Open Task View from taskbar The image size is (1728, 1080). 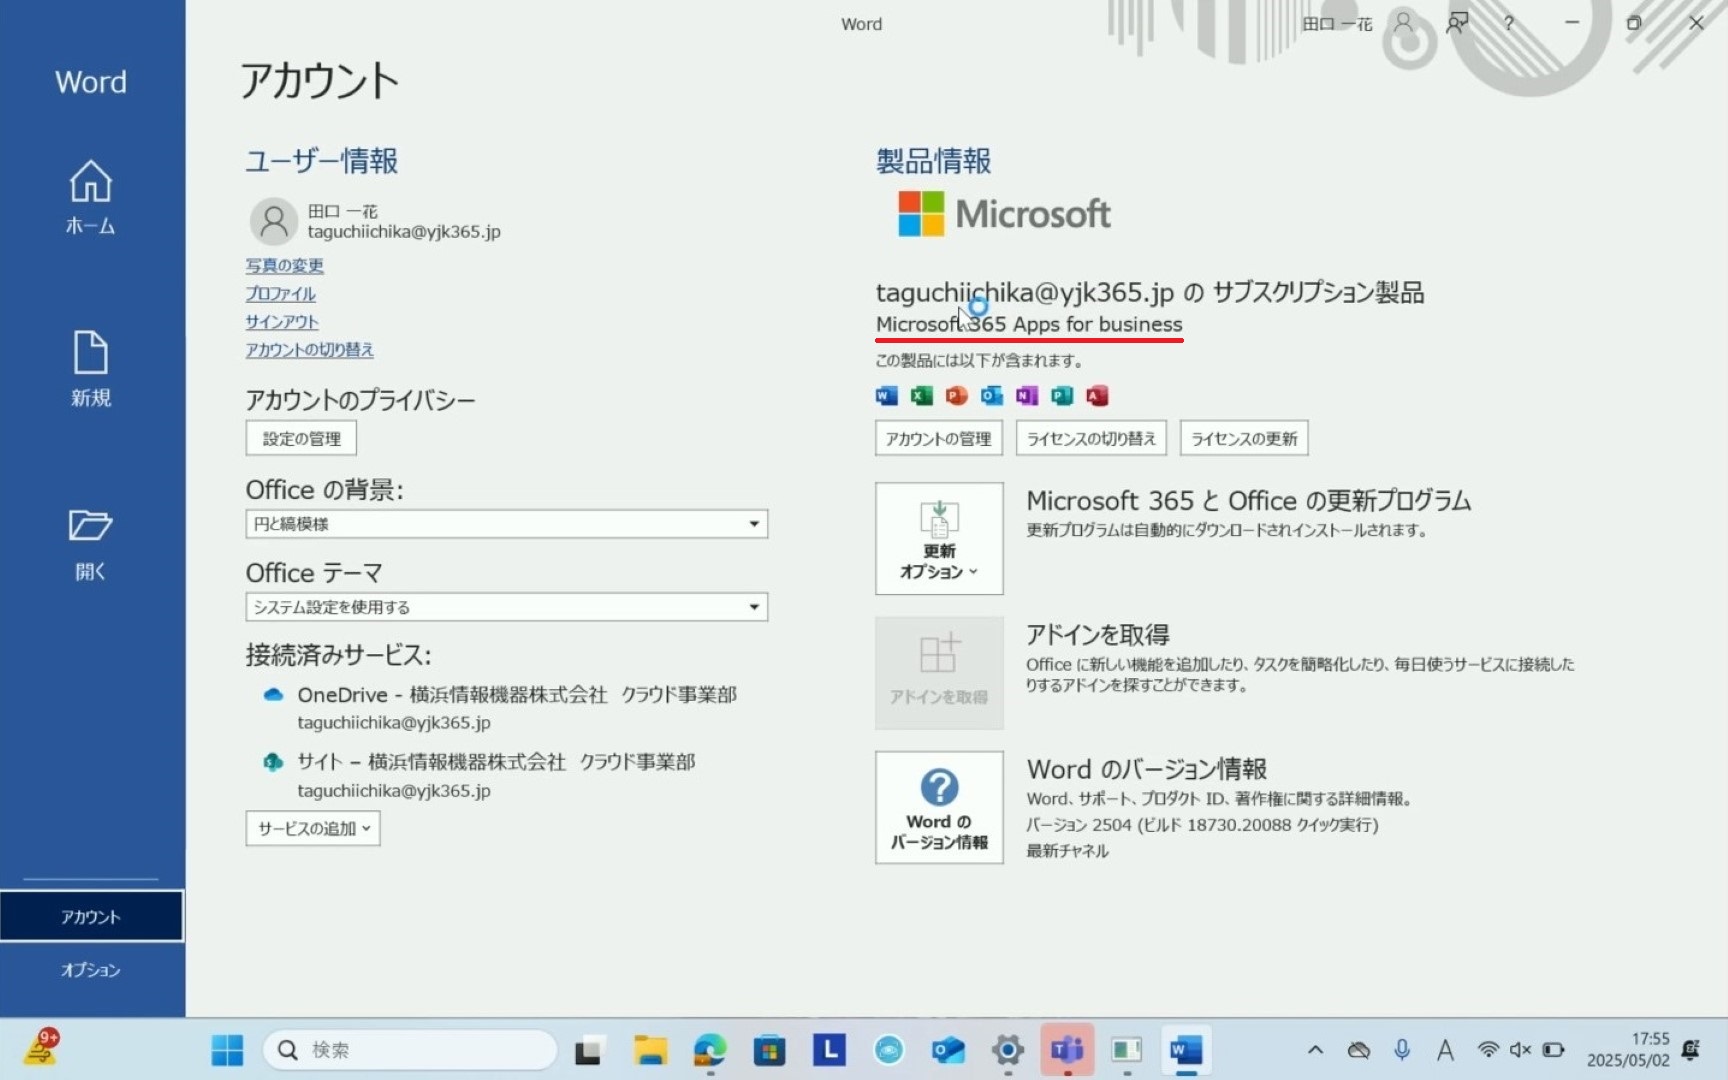[x=588, y=1050]
